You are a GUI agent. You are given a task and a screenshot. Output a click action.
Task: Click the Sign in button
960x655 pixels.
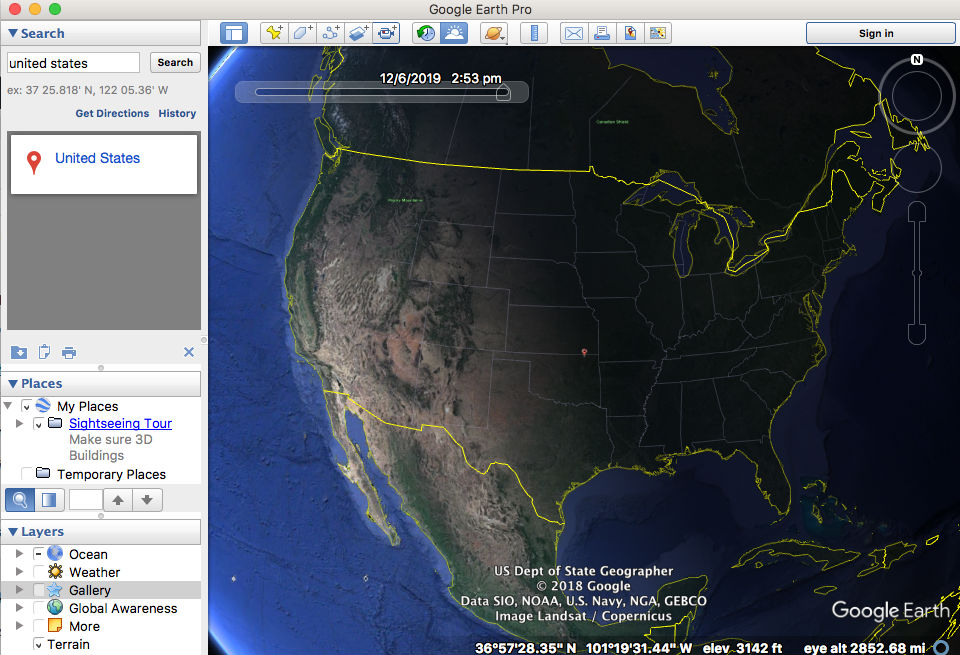(x=879, y=33)
